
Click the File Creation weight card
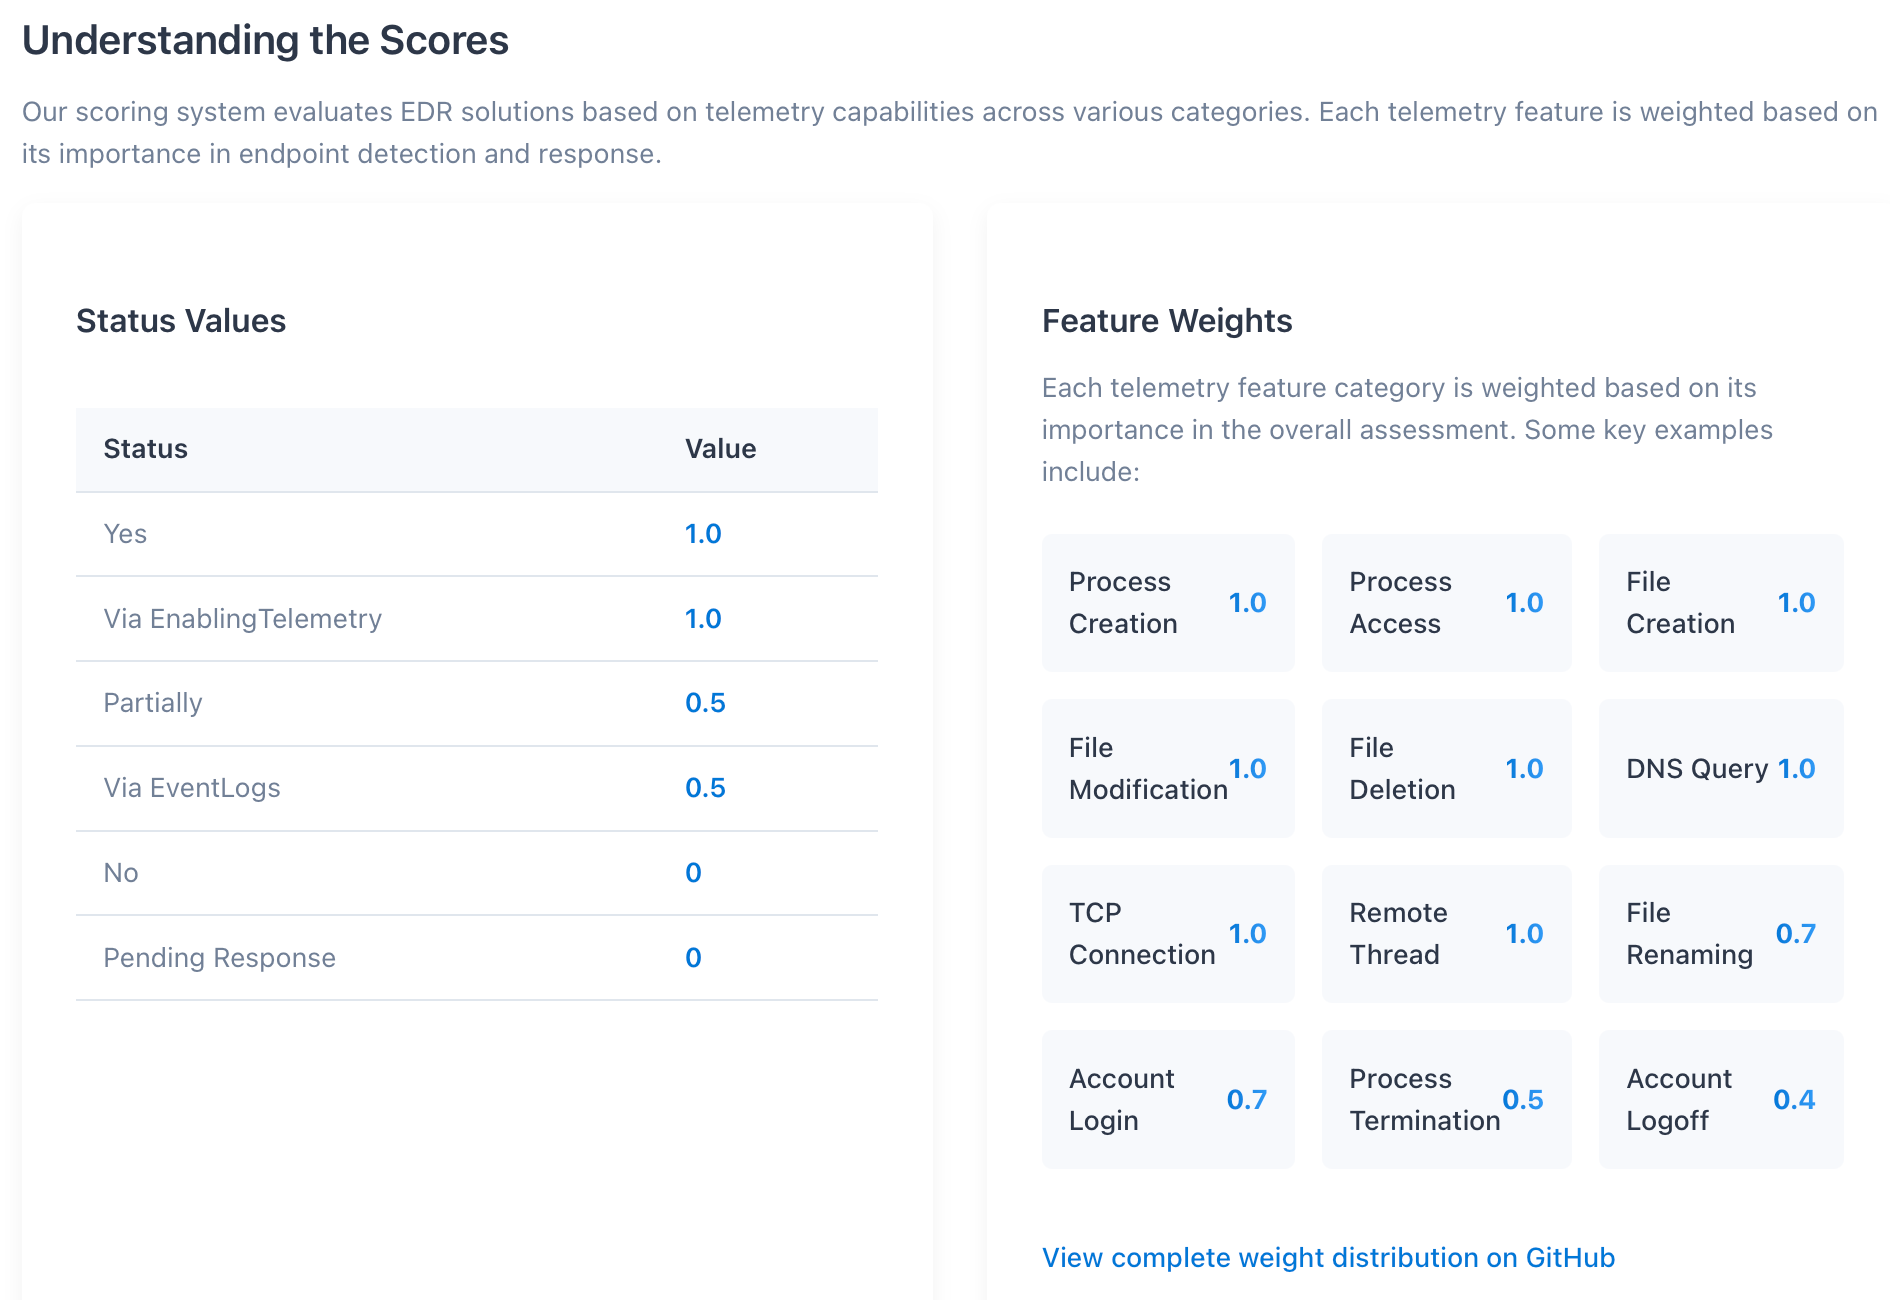point(1721,603)
